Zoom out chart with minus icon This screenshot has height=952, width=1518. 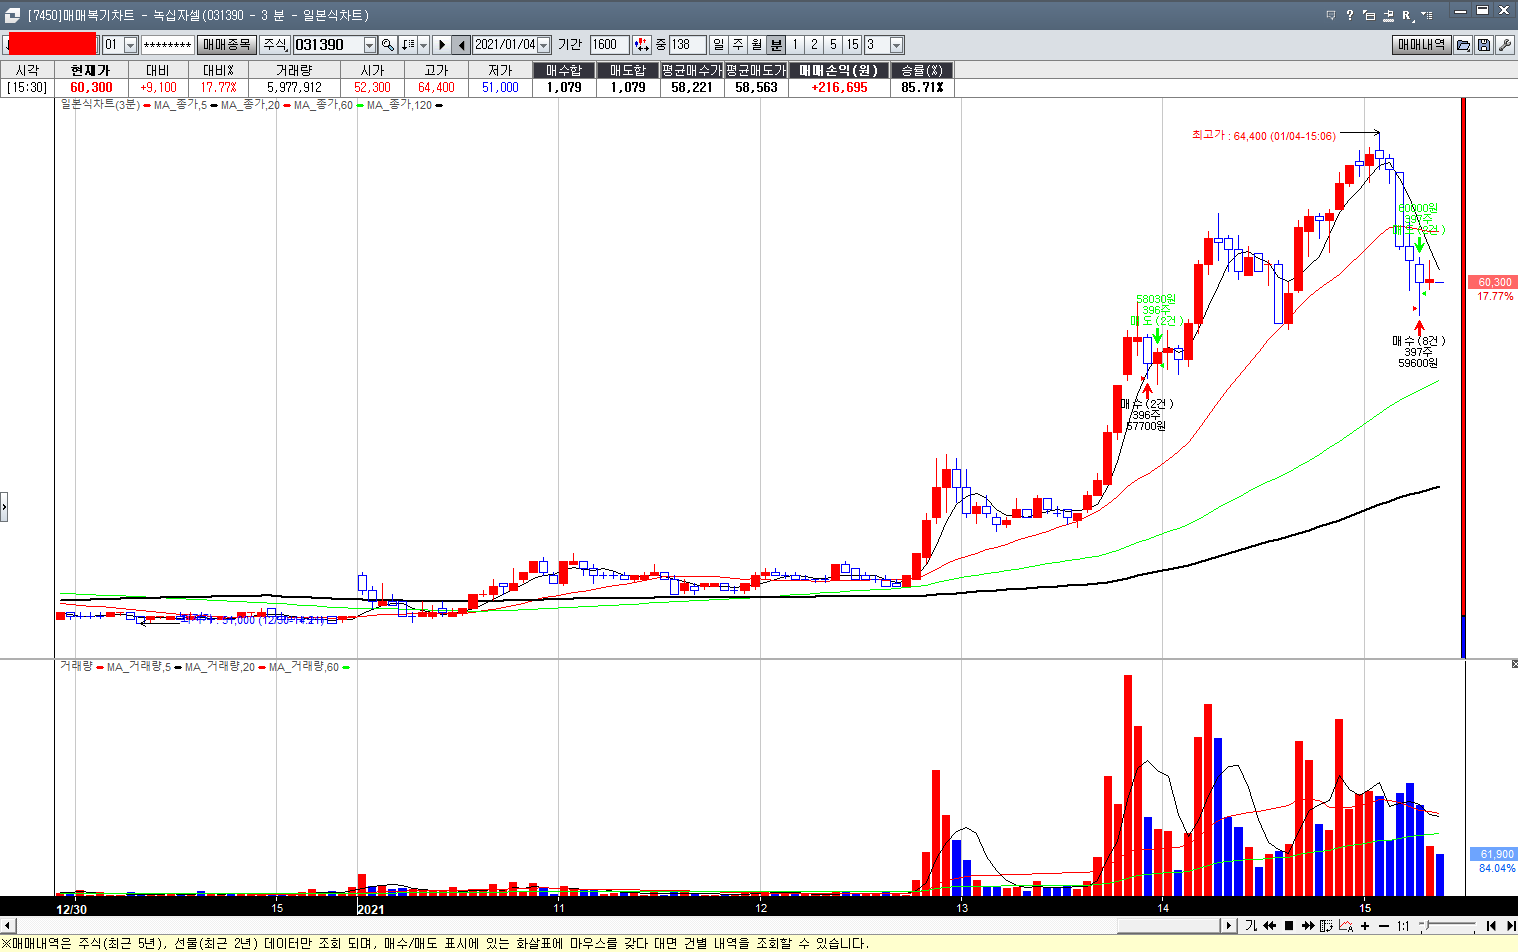pos(1384,926)
